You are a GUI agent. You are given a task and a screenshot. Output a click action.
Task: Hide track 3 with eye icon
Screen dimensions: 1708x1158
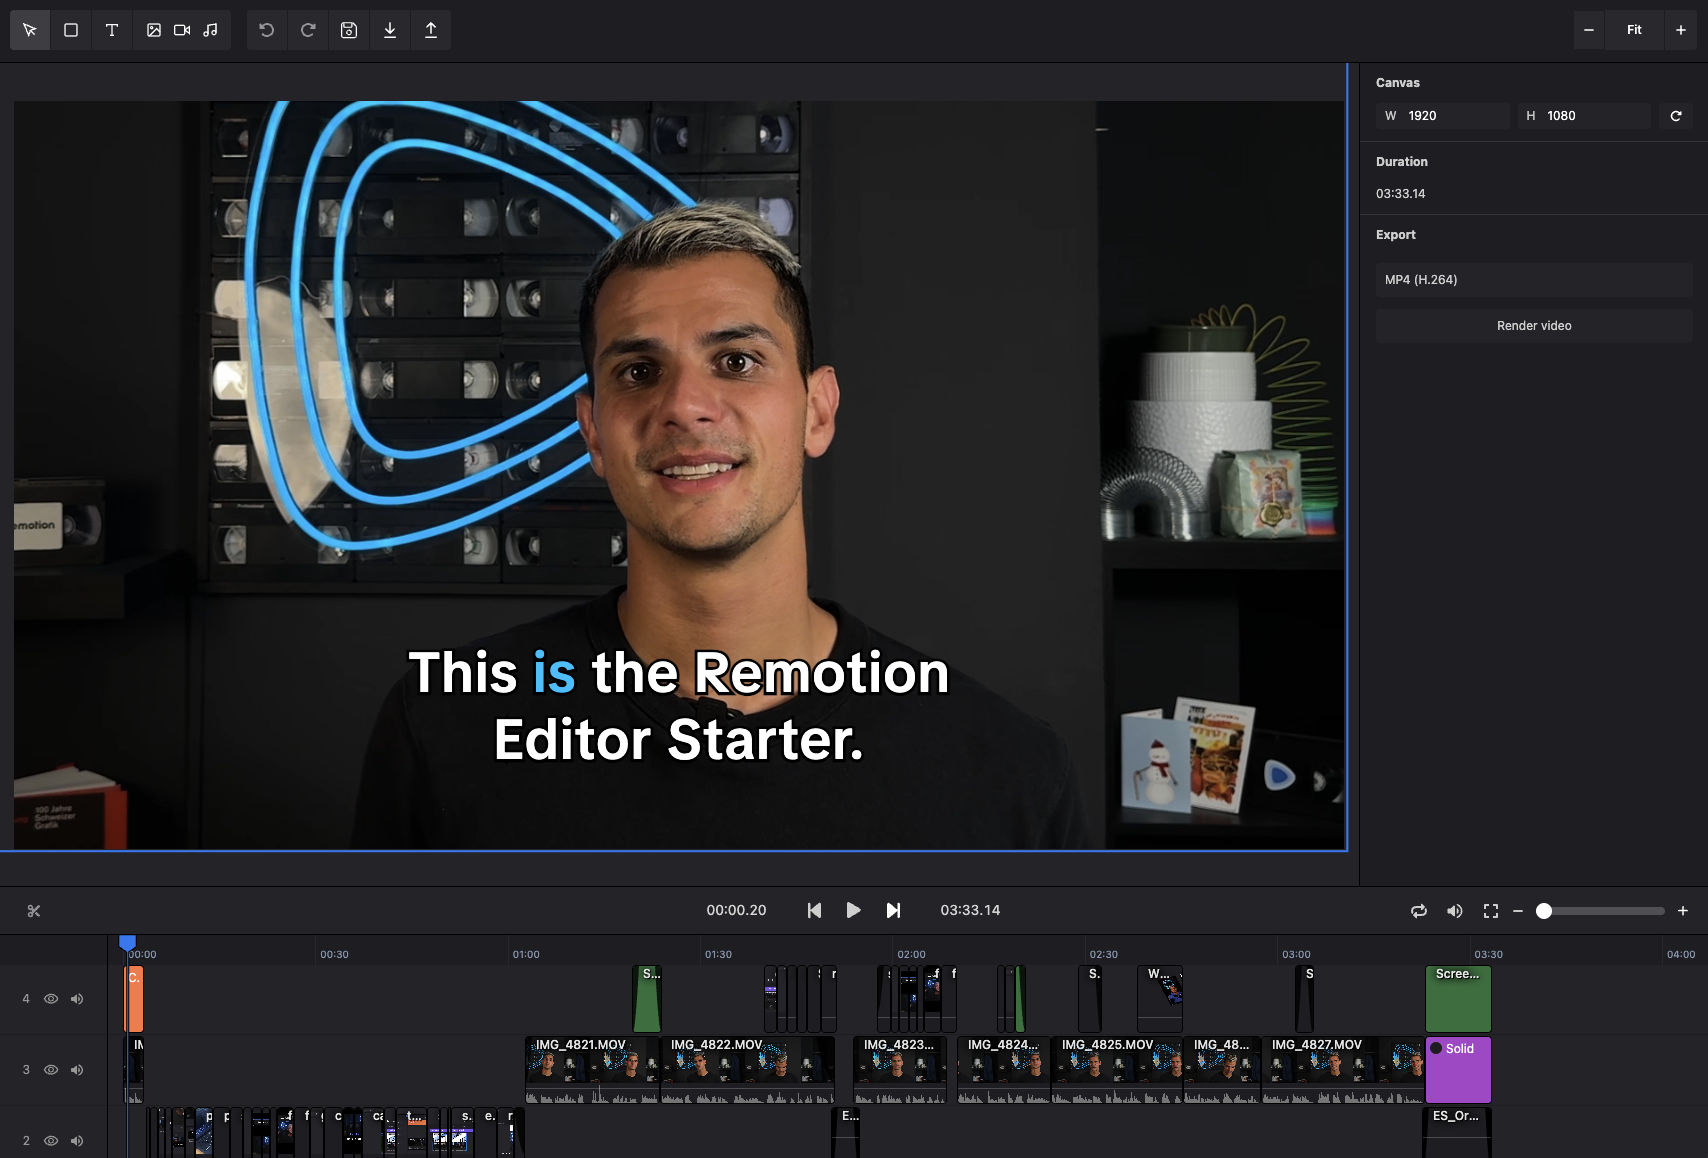51,1070
